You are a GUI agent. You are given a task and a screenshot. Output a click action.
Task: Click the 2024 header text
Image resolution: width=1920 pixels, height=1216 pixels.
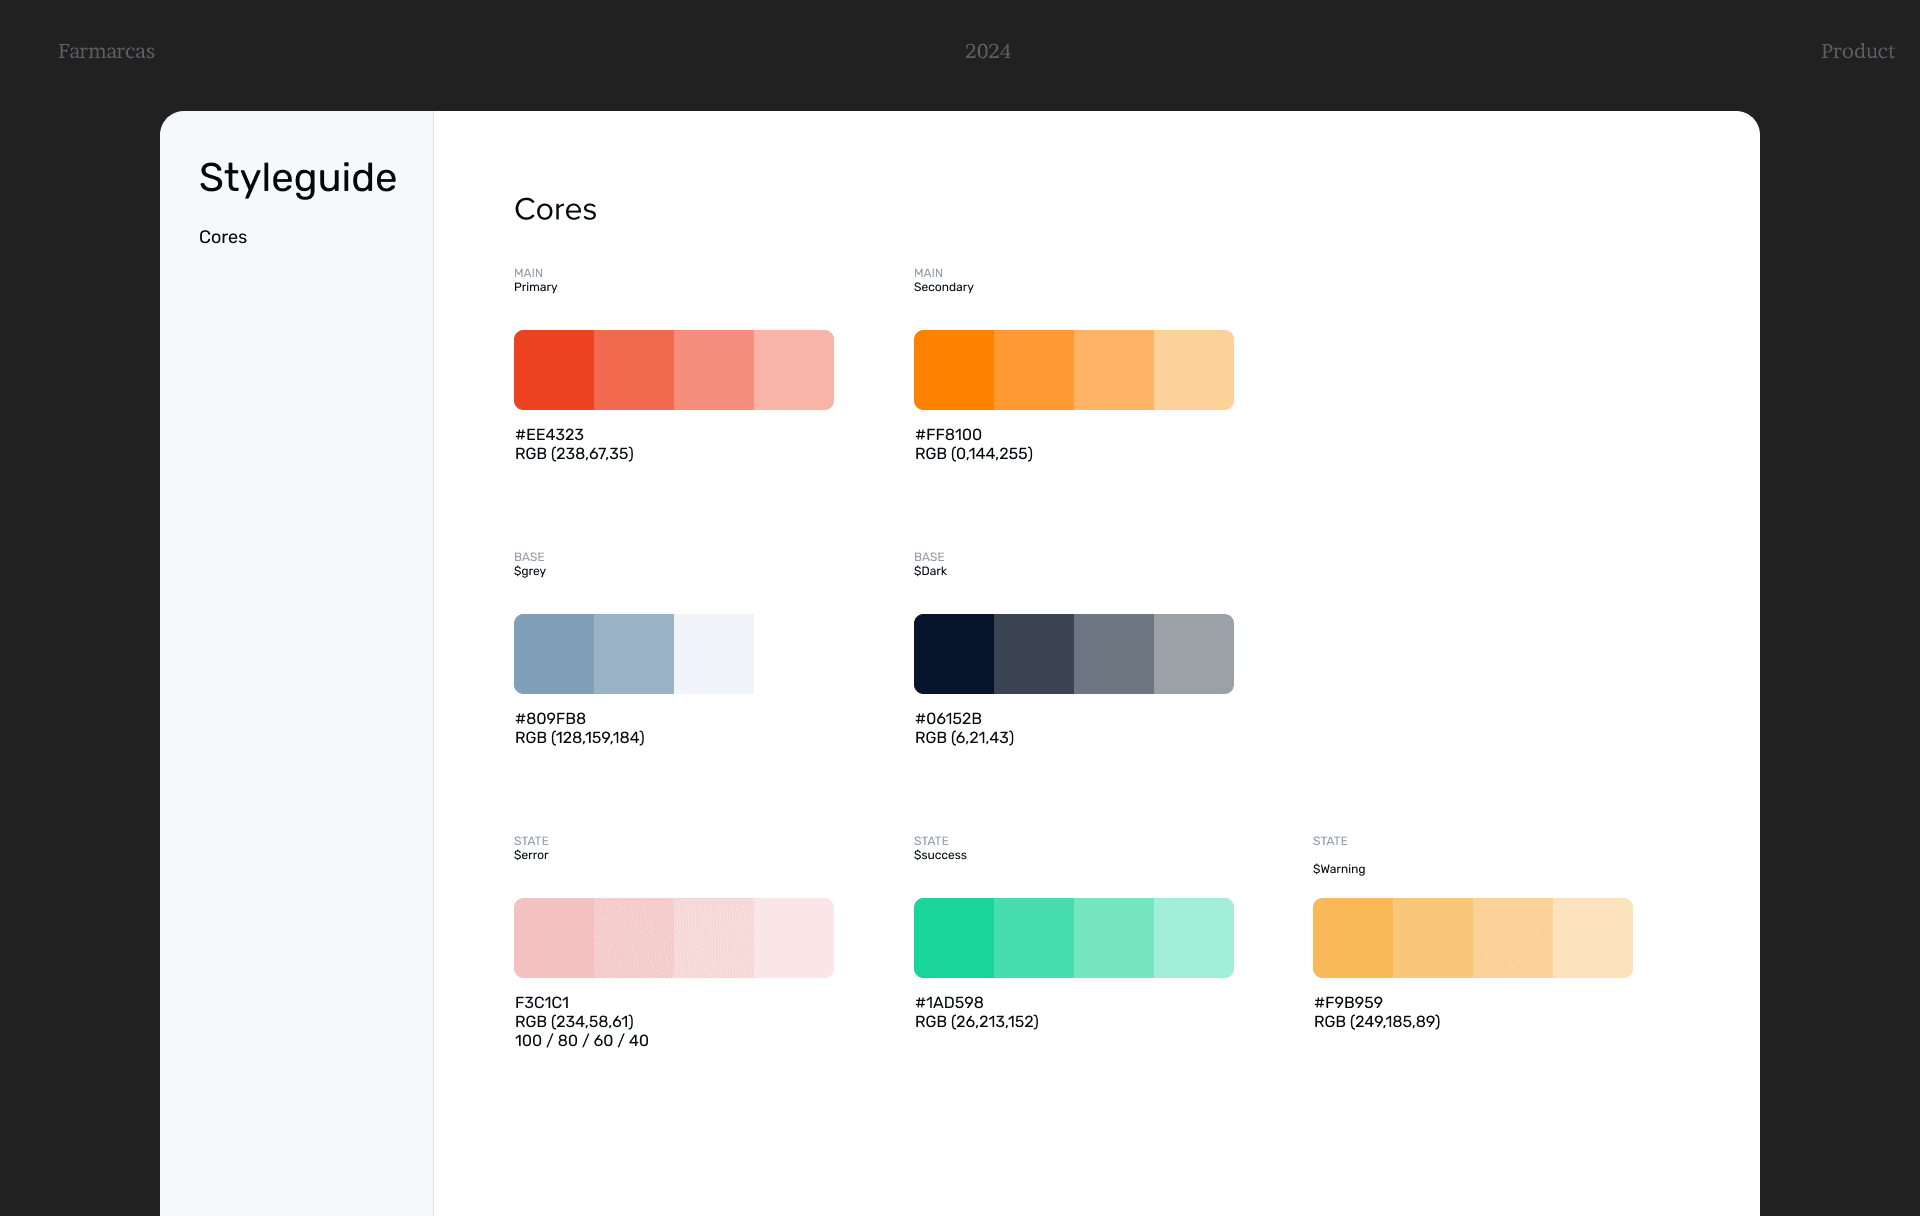(988, 51)
